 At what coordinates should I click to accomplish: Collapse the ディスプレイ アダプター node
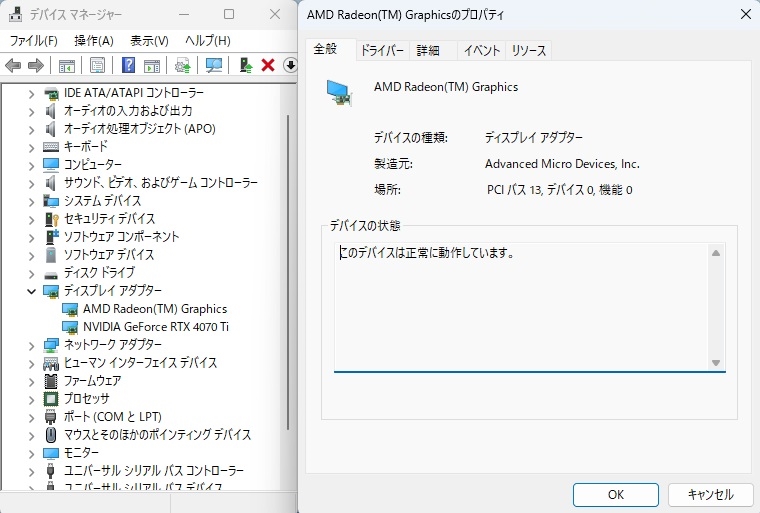coord(32,291)
